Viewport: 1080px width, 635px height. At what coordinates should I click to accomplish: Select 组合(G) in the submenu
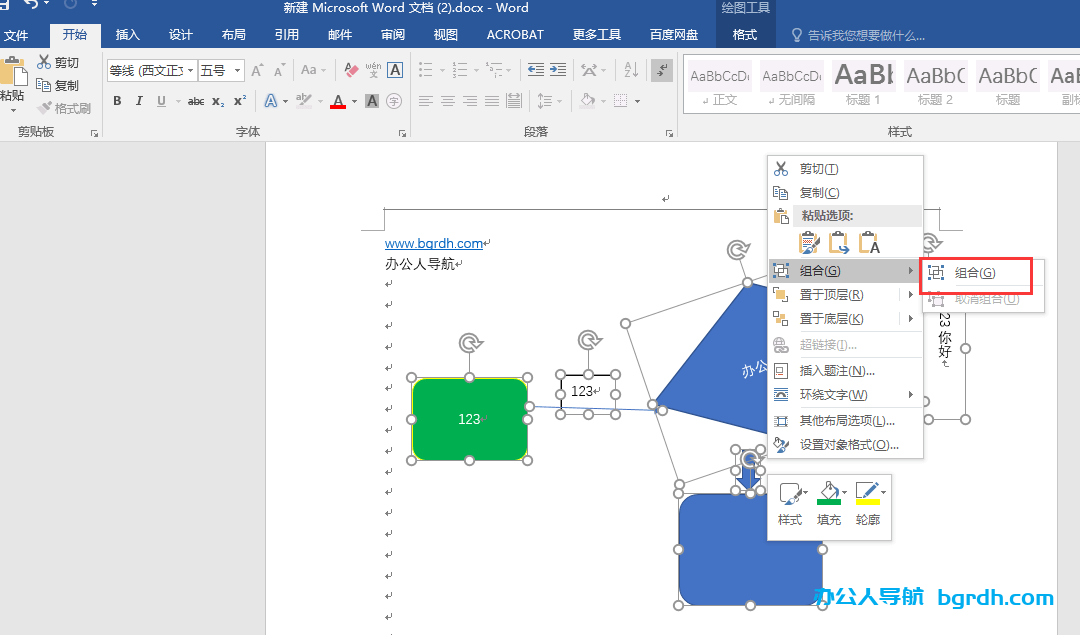pyautogui.click(x=974, y=273)
